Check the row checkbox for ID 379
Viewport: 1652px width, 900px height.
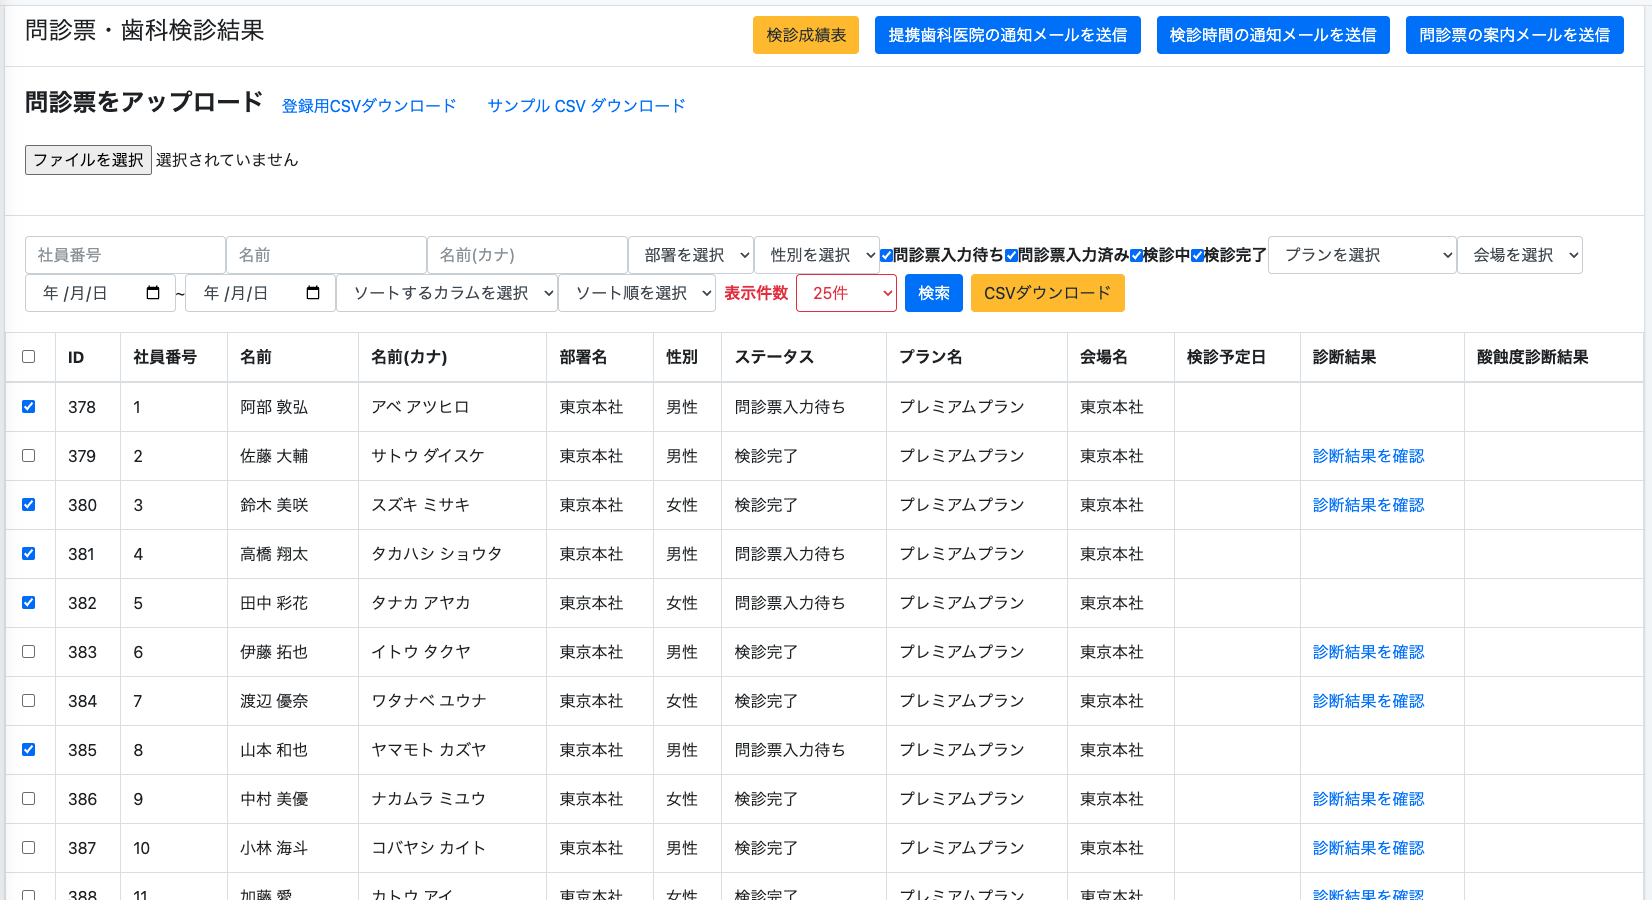(29, 456)
